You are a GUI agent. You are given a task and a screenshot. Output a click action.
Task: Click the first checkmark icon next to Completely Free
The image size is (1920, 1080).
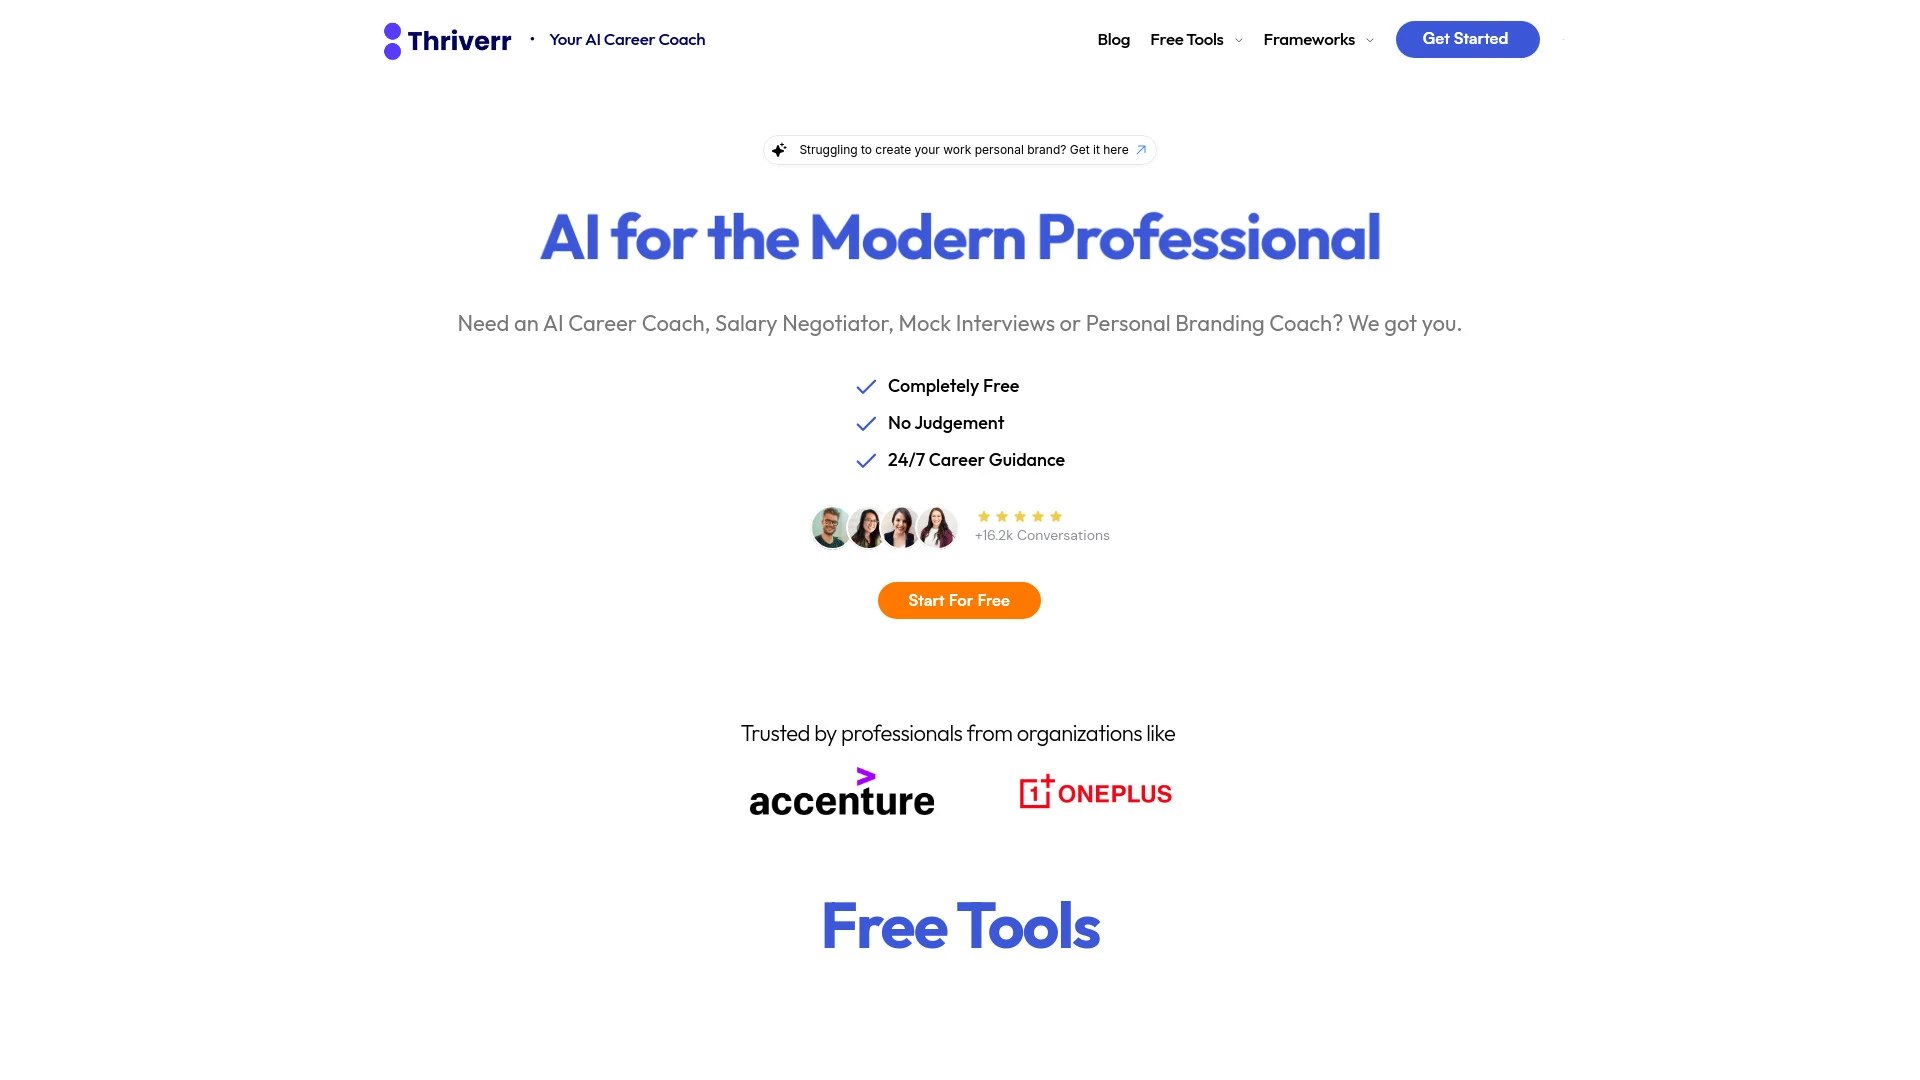point(866,385)
